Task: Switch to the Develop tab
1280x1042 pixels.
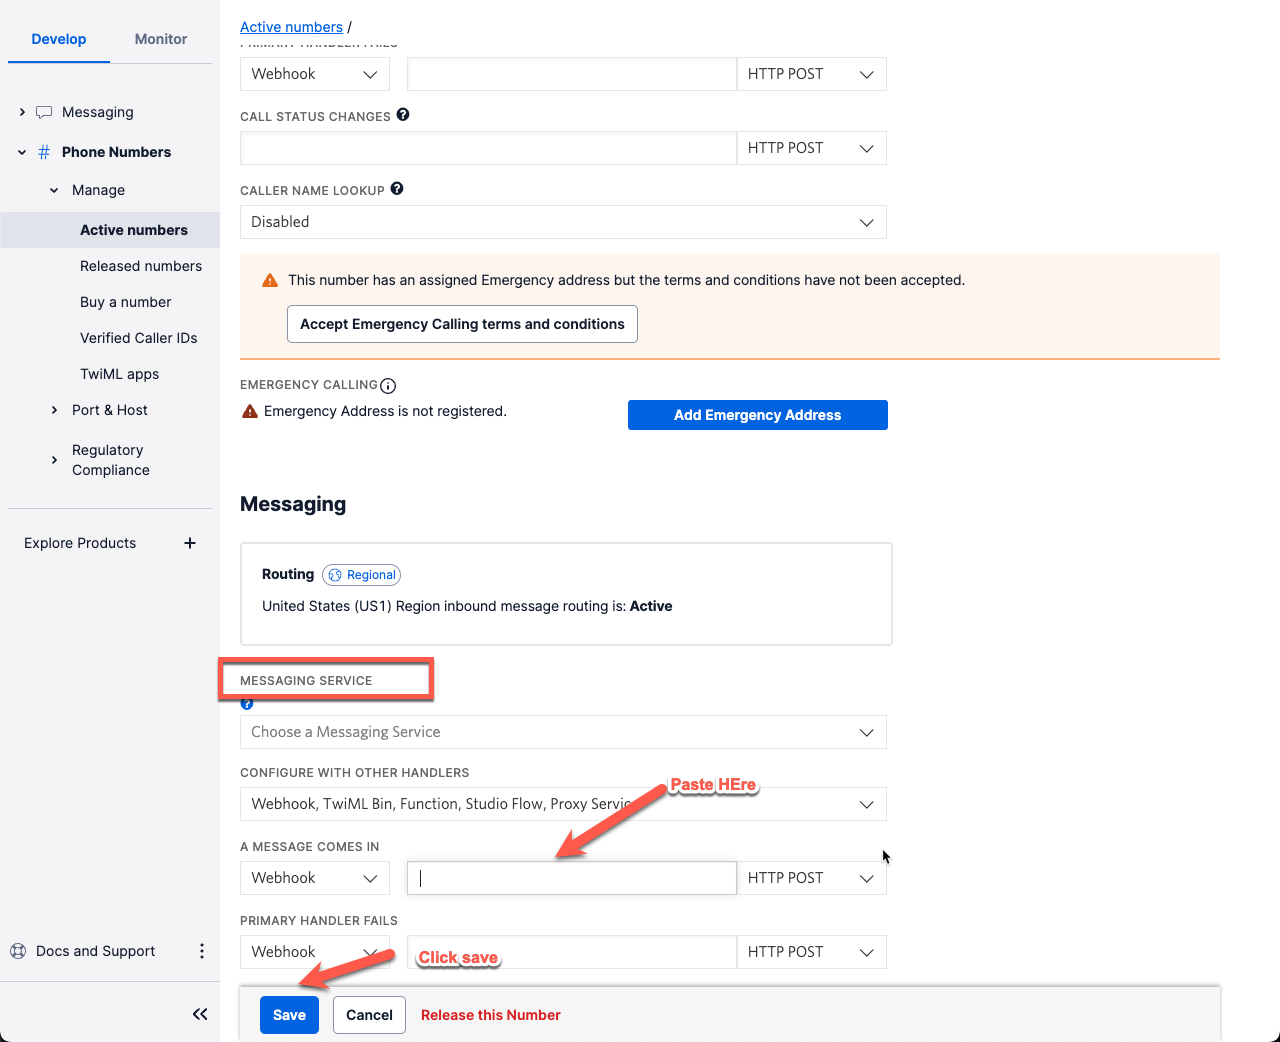Action: [59, 39]
